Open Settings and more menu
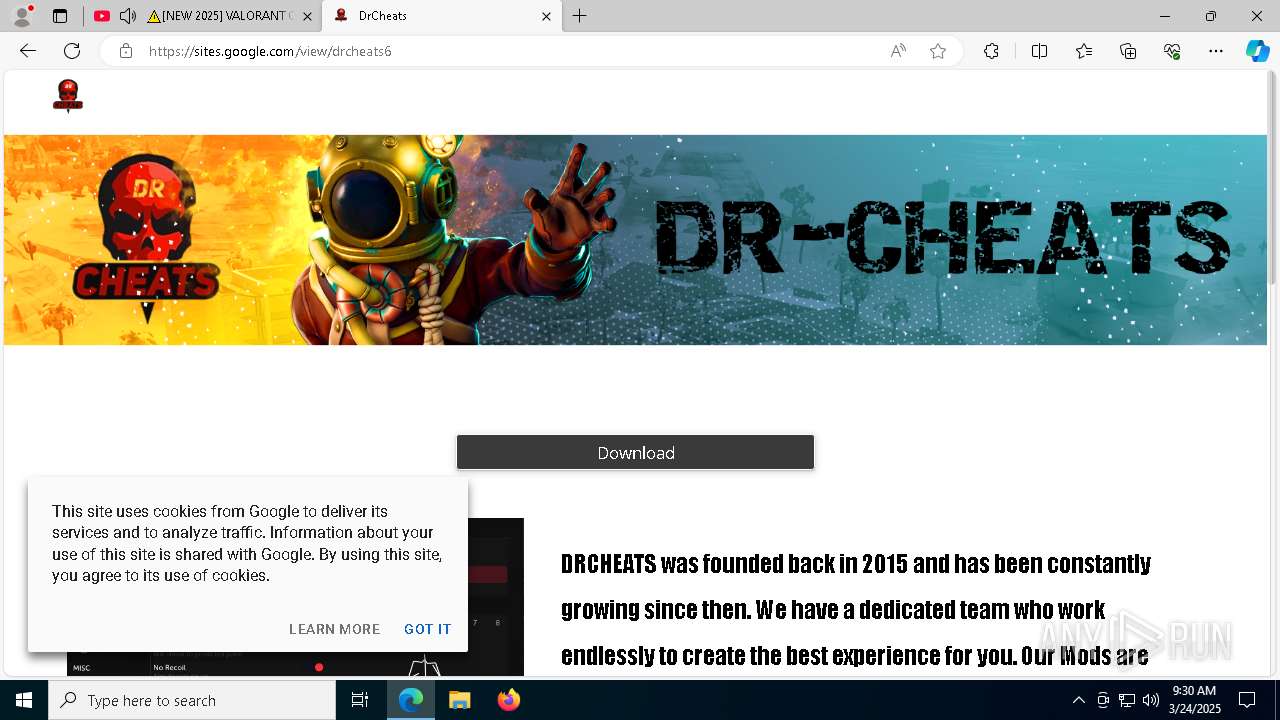This screenshot has height=720, width=1280. (1216, 51)
